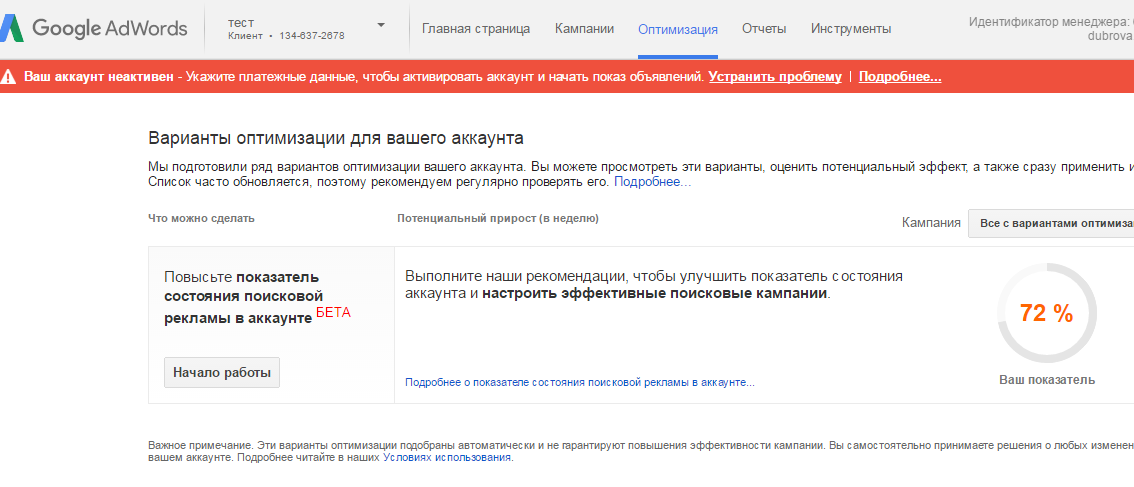Screen dimensions: 1134x487
Task: Click the Что можно сделать column header
Action: coord(201,218)
